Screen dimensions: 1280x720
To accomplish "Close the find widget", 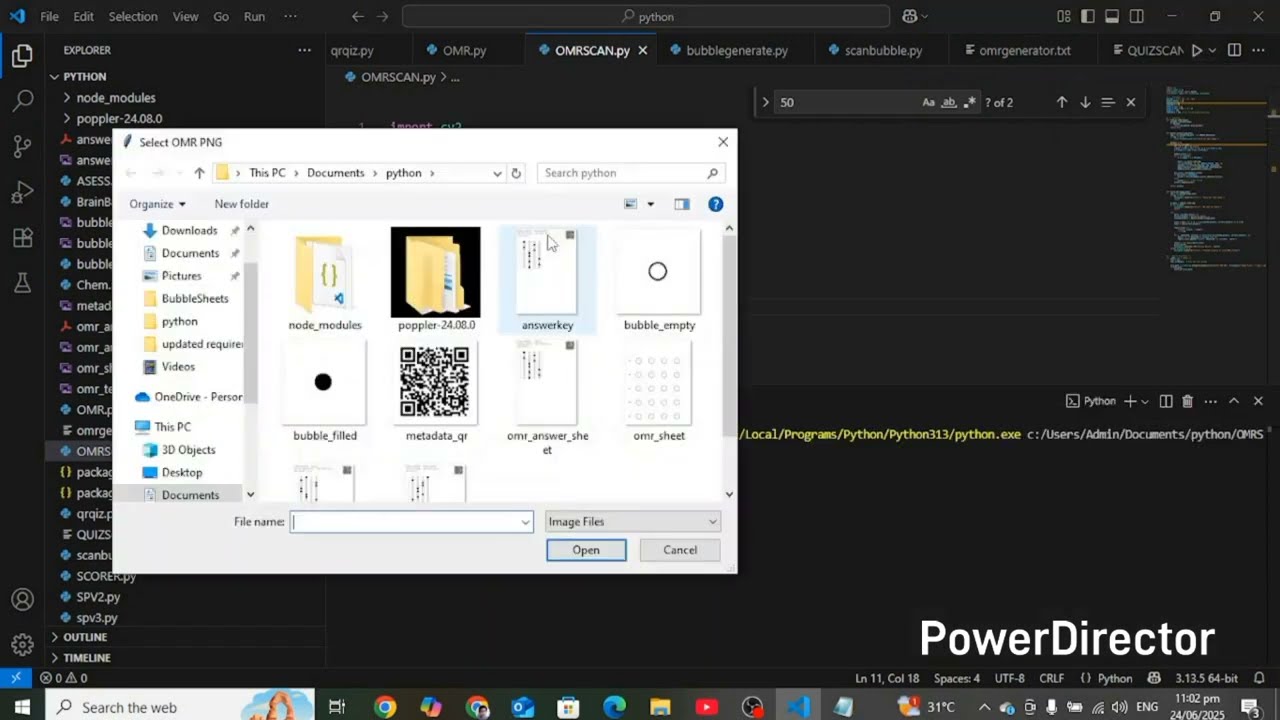I will (x=1131, y=102).
